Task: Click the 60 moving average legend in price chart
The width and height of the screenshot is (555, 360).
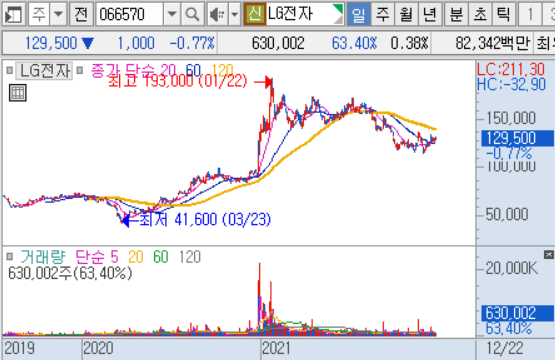Action: [x=194, y=70]
